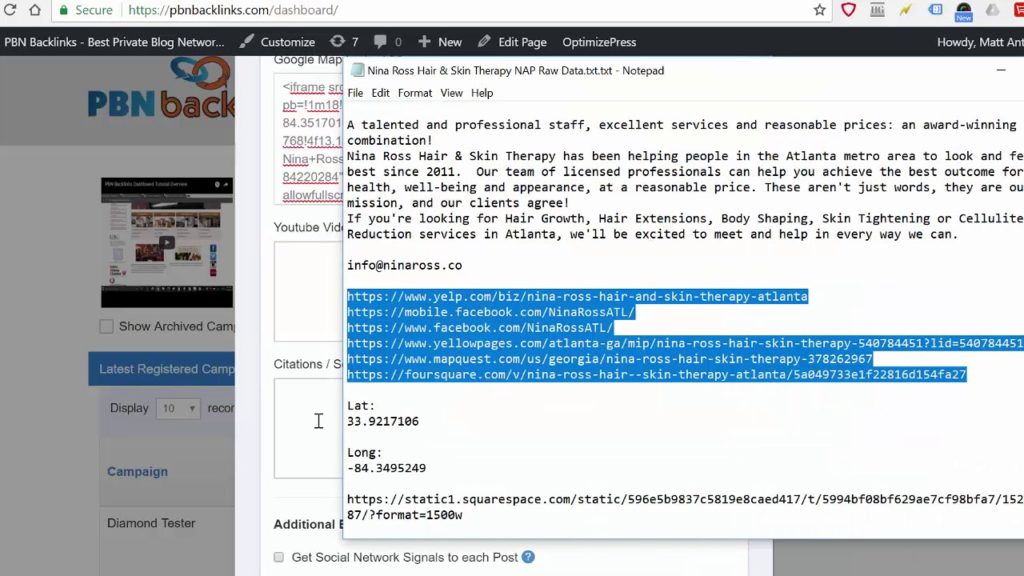Click the Campaign column header
The height and width of the screenshot is (576, 1024).
[x=137, y=472]
